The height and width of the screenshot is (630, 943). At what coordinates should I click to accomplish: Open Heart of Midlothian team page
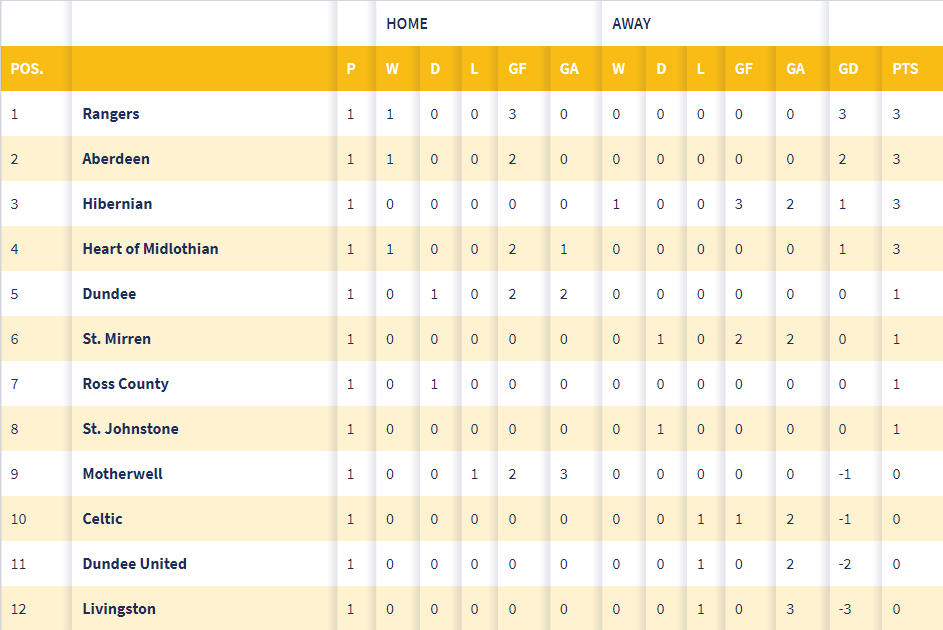coord(150,249)
